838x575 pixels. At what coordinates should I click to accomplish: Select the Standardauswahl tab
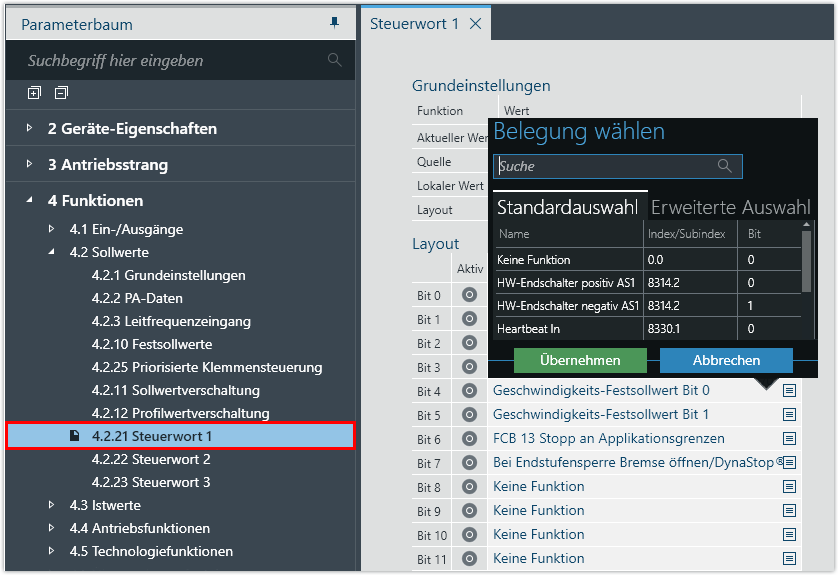click(x=567, y=207)
